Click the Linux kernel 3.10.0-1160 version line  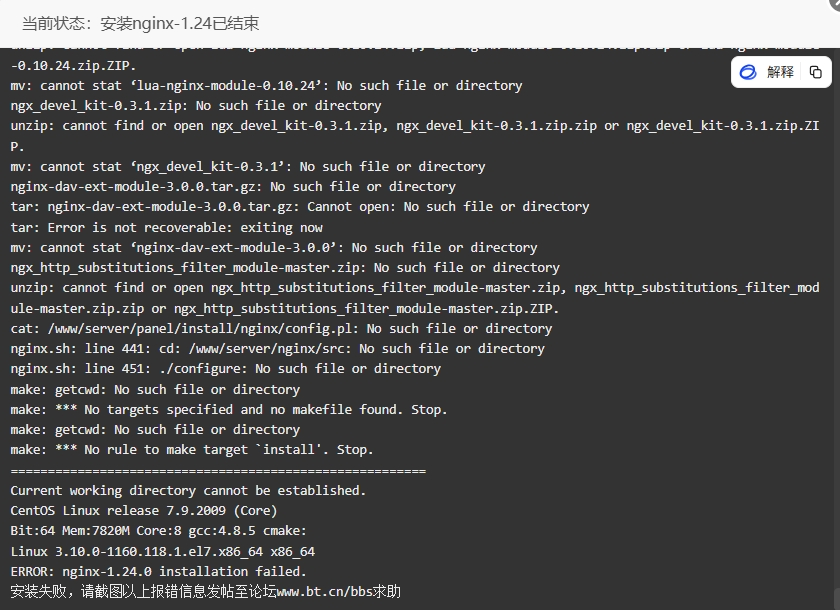pyautogui.click(x=163, y=551)
